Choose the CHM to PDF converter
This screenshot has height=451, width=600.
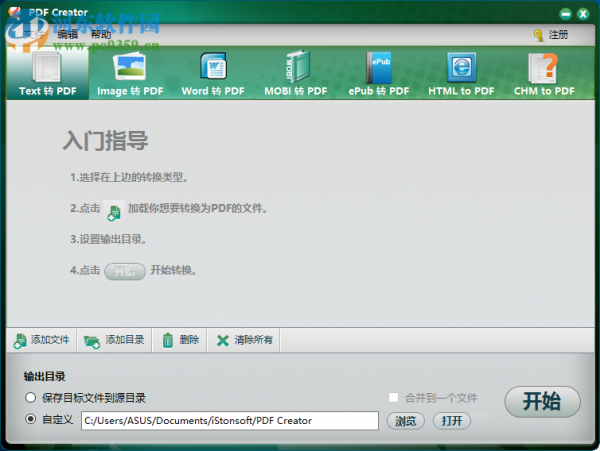tap(544, 74)
